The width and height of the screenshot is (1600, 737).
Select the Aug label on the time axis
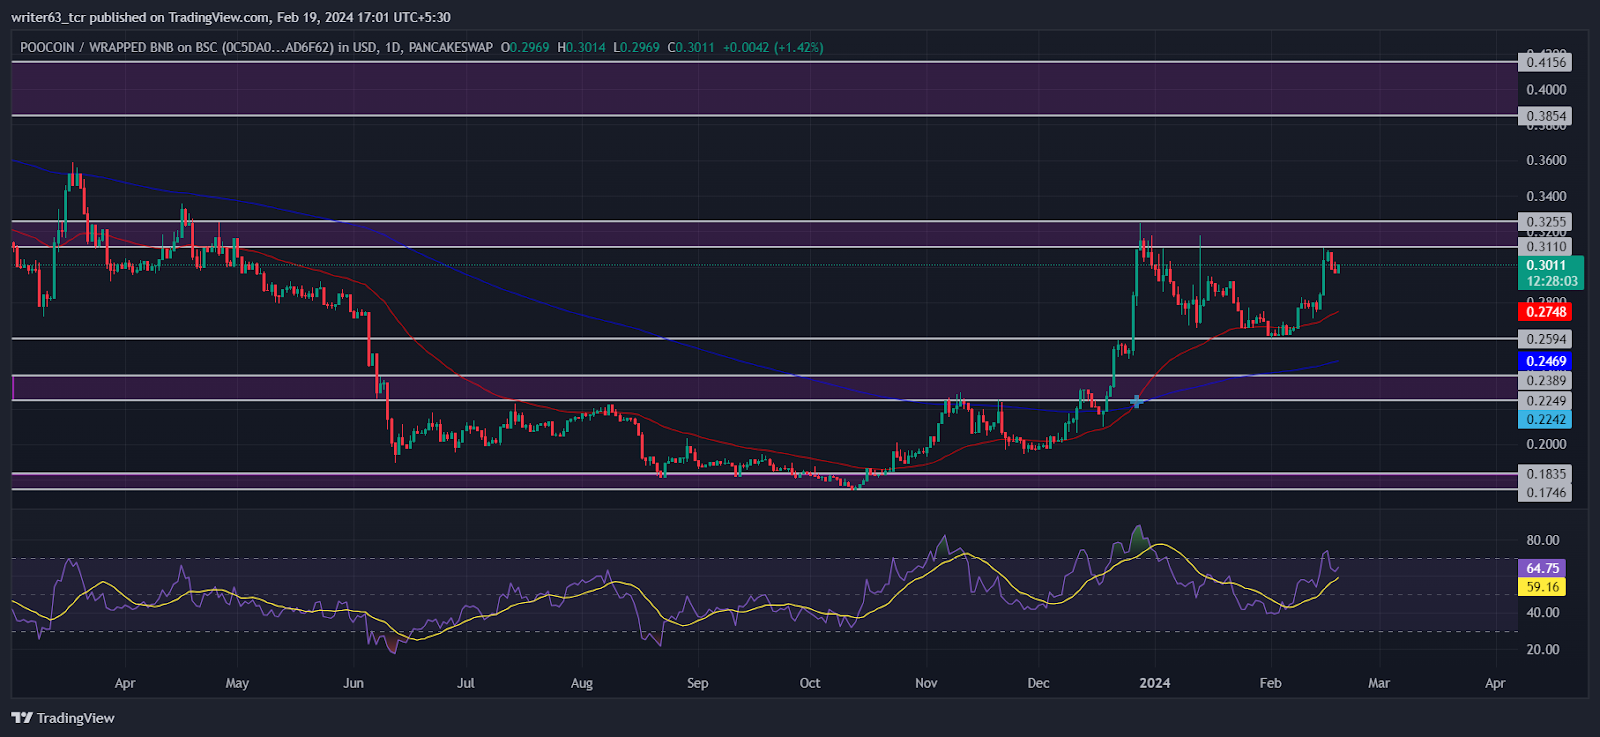(582, 683)
